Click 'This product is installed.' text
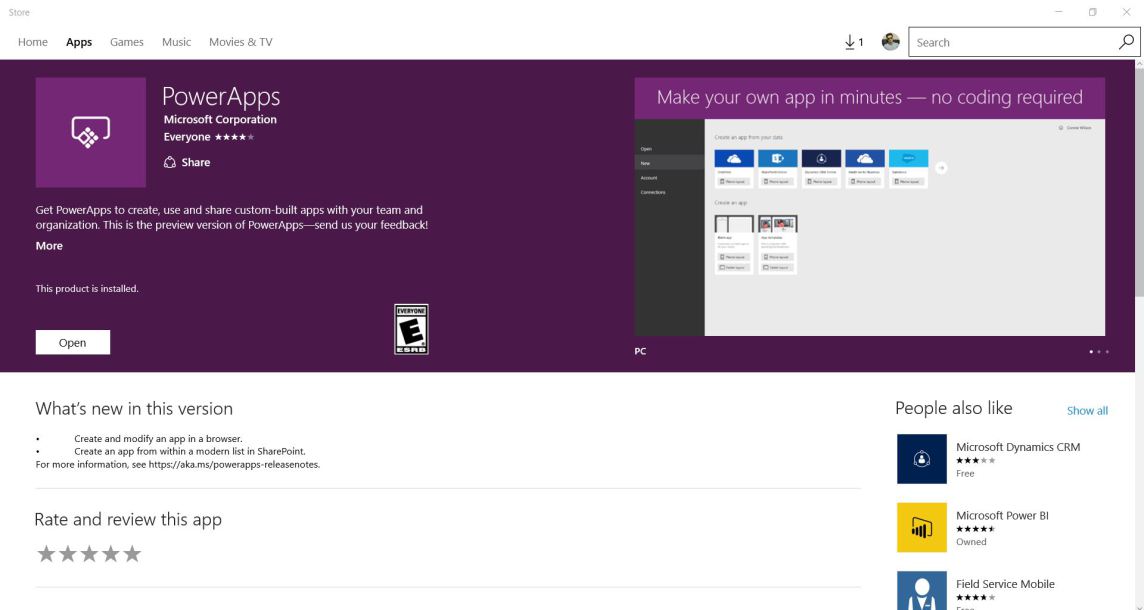This screenshot has height=610, width=1144. pyautogui.click(x=87, y=289)
